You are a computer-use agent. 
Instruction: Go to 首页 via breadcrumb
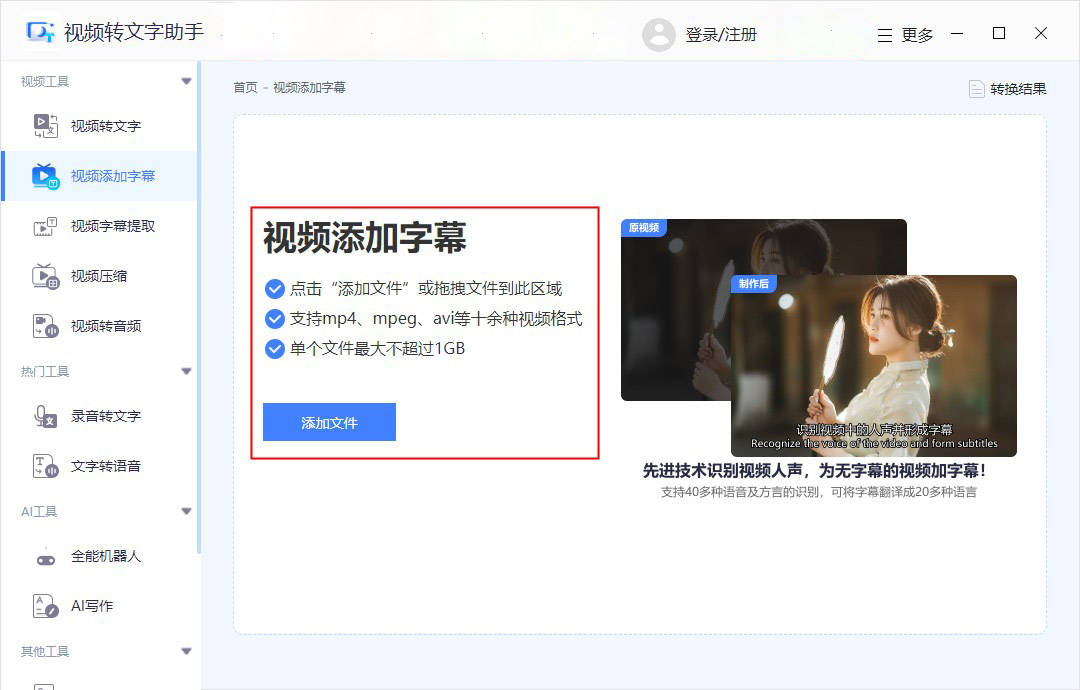pos(245,87)
